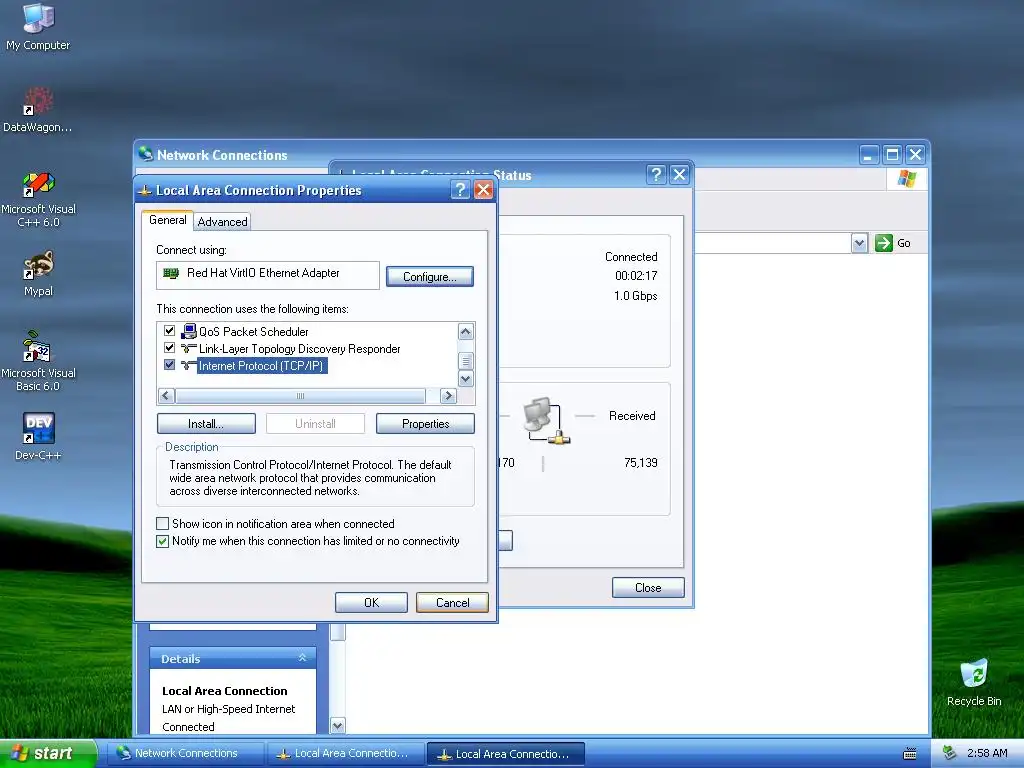Toggle the Internet Protocol (TCP/IP) checkbox
Image resolution: width=1024 pixels, height=768 pixels.
(169, 364)
